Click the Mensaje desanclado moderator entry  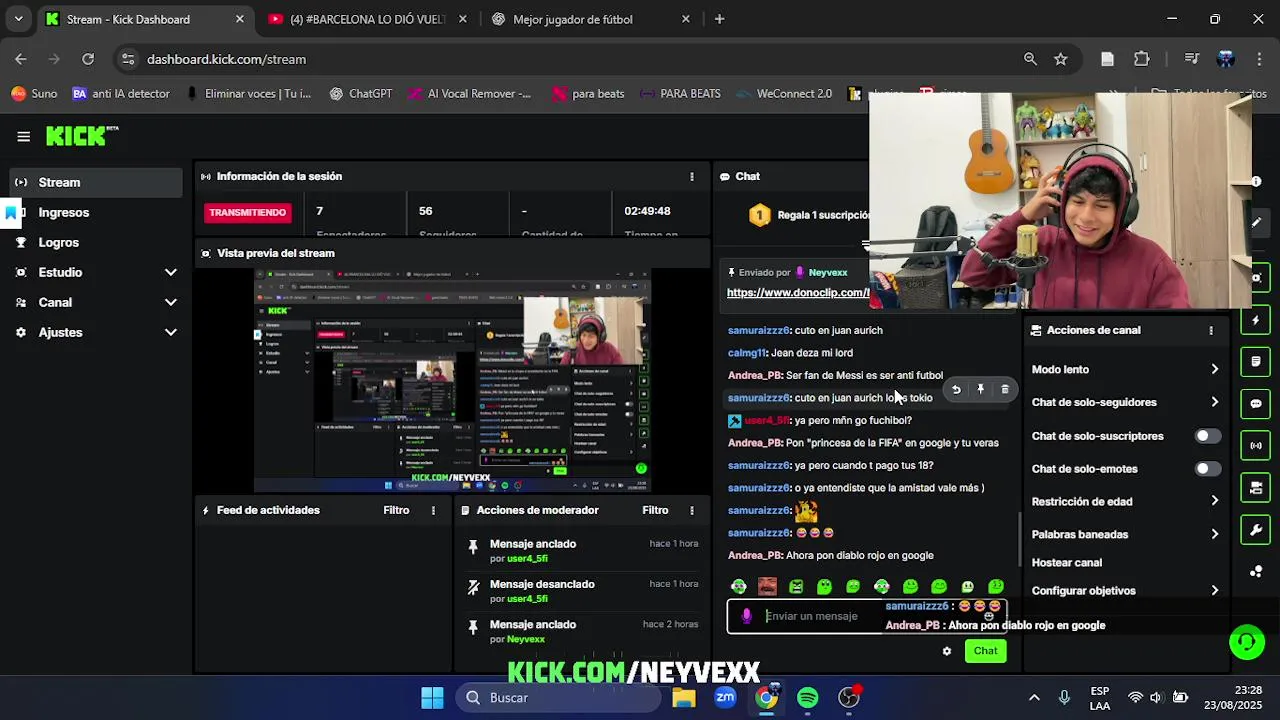point(581,590)
